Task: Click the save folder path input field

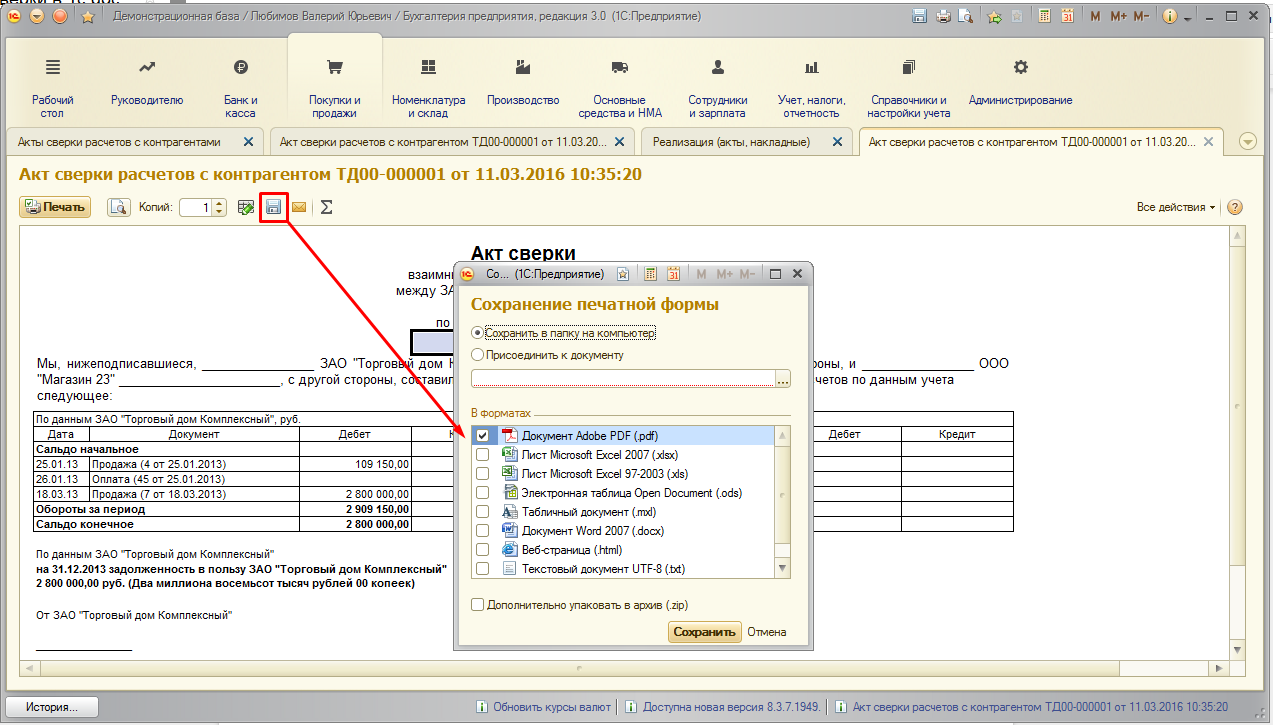Action: click(x=623, y=379)
